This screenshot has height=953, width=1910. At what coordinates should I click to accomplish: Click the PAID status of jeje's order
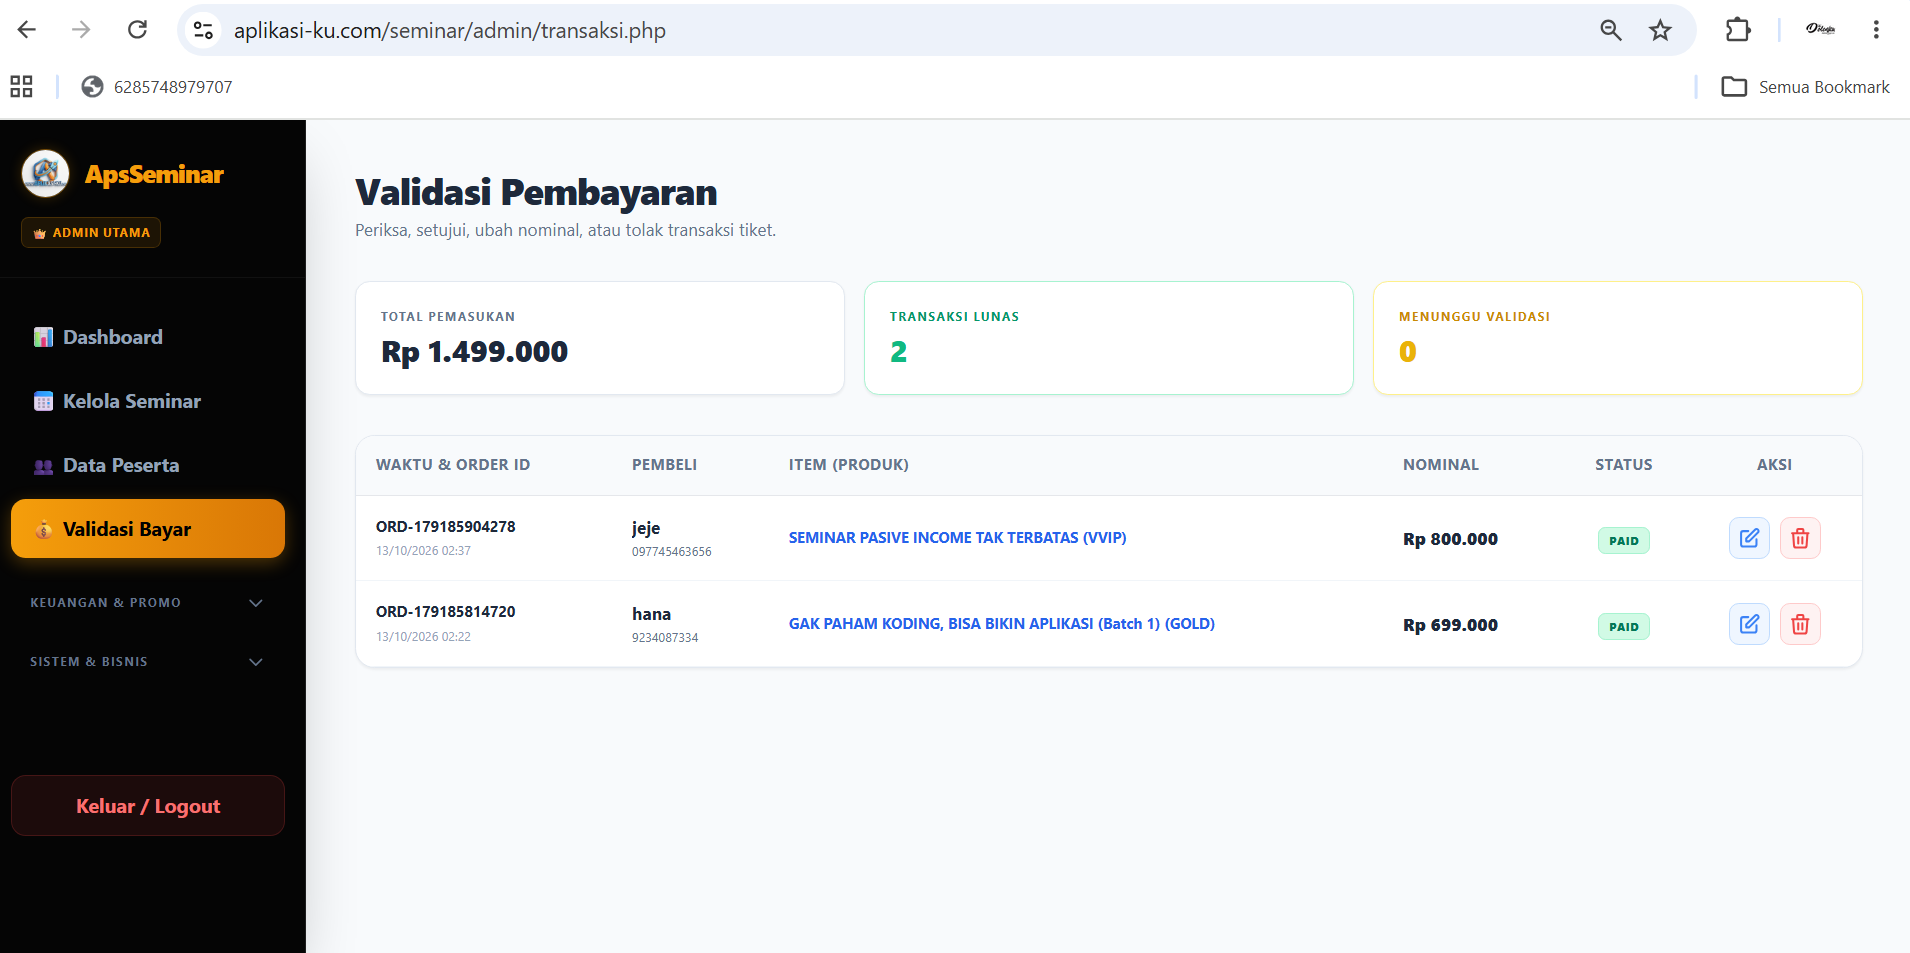[x=1623, y=541]
